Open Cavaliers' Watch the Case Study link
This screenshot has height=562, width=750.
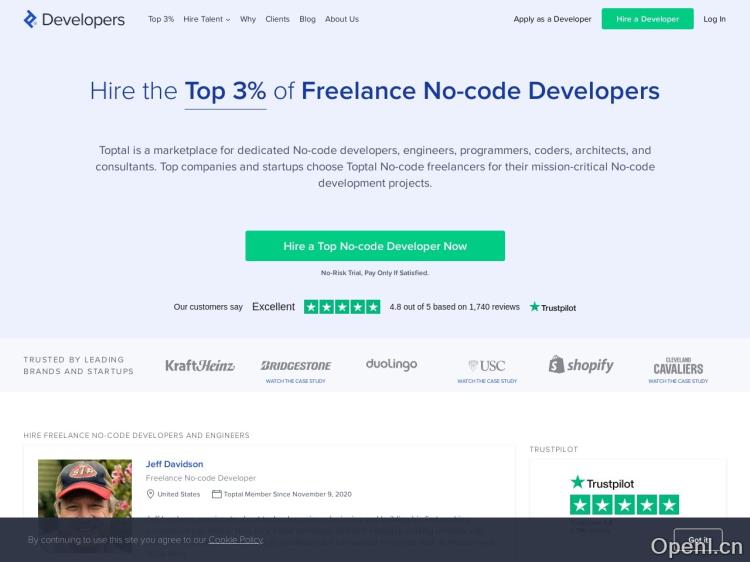pos(678,381)
